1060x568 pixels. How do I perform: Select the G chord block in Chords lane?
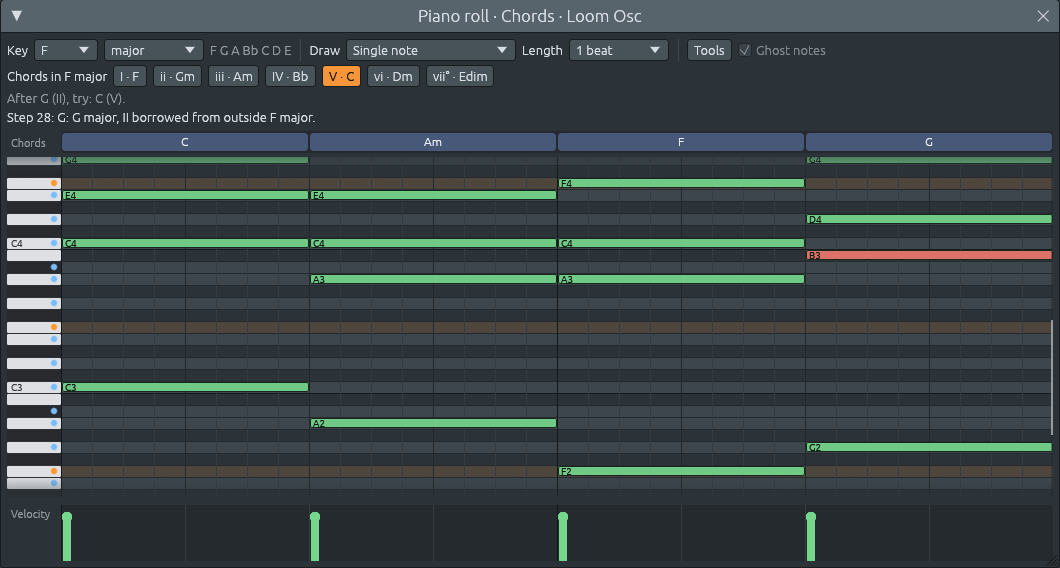929,142
